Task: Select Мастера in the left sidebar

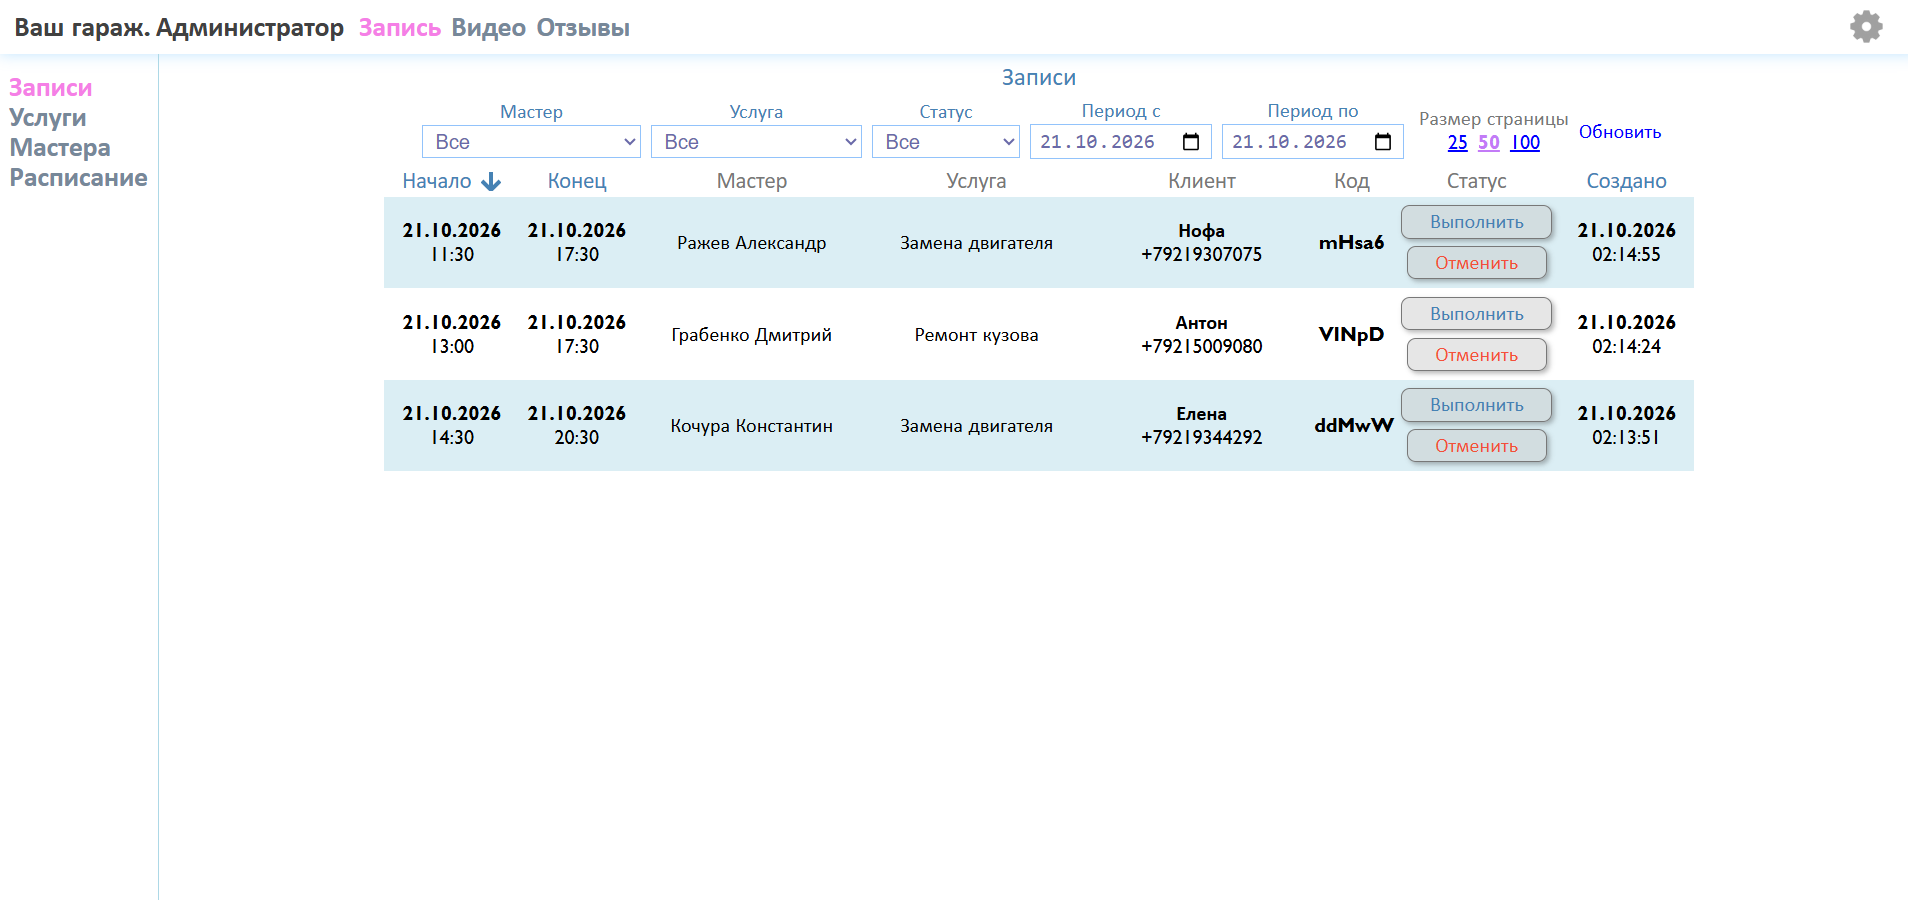Action: tap(60, 148)
